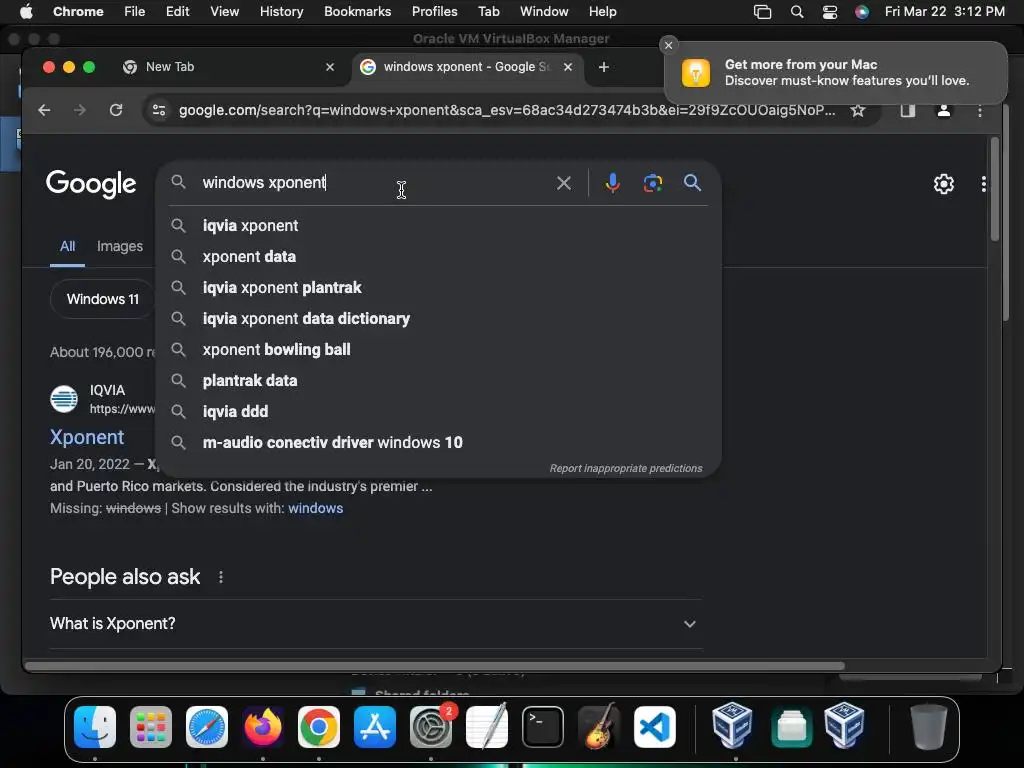
Task: Click the Chrome address bar URL
Action: point(507,110)
